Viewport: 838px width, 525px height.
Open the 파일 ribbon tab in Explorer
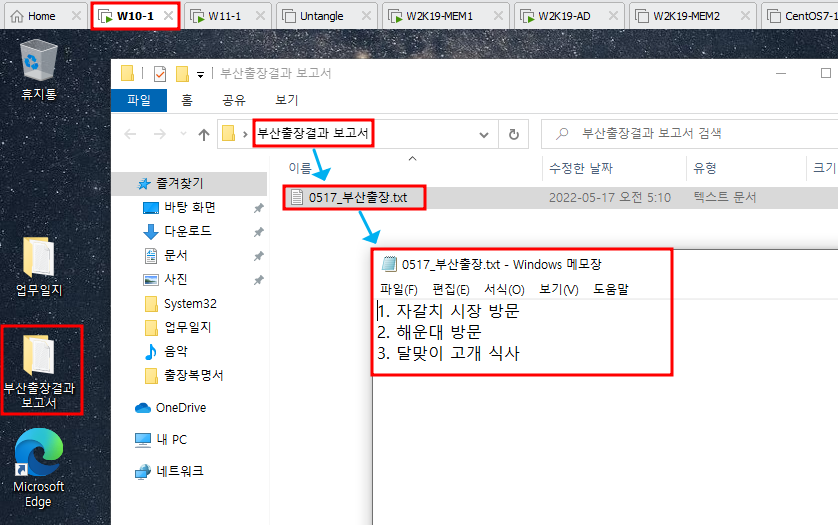click(139, 100)
